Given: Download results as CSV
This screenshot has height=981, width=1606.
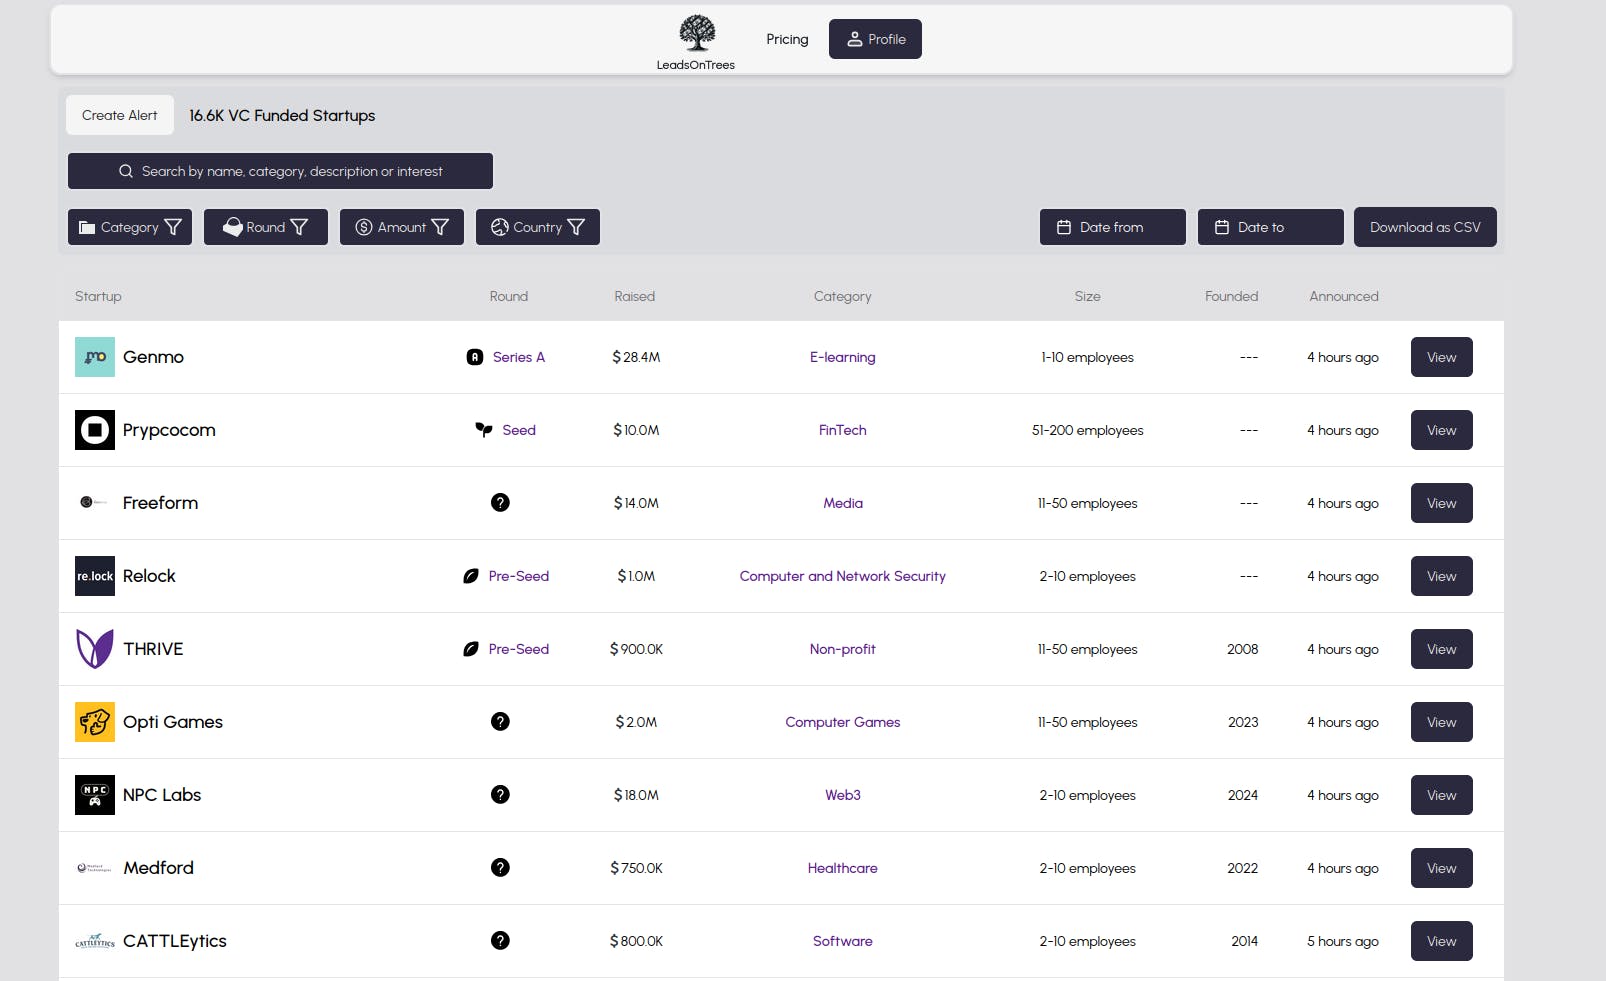Looking at the screenshot, I should [x=1425, y=227].
